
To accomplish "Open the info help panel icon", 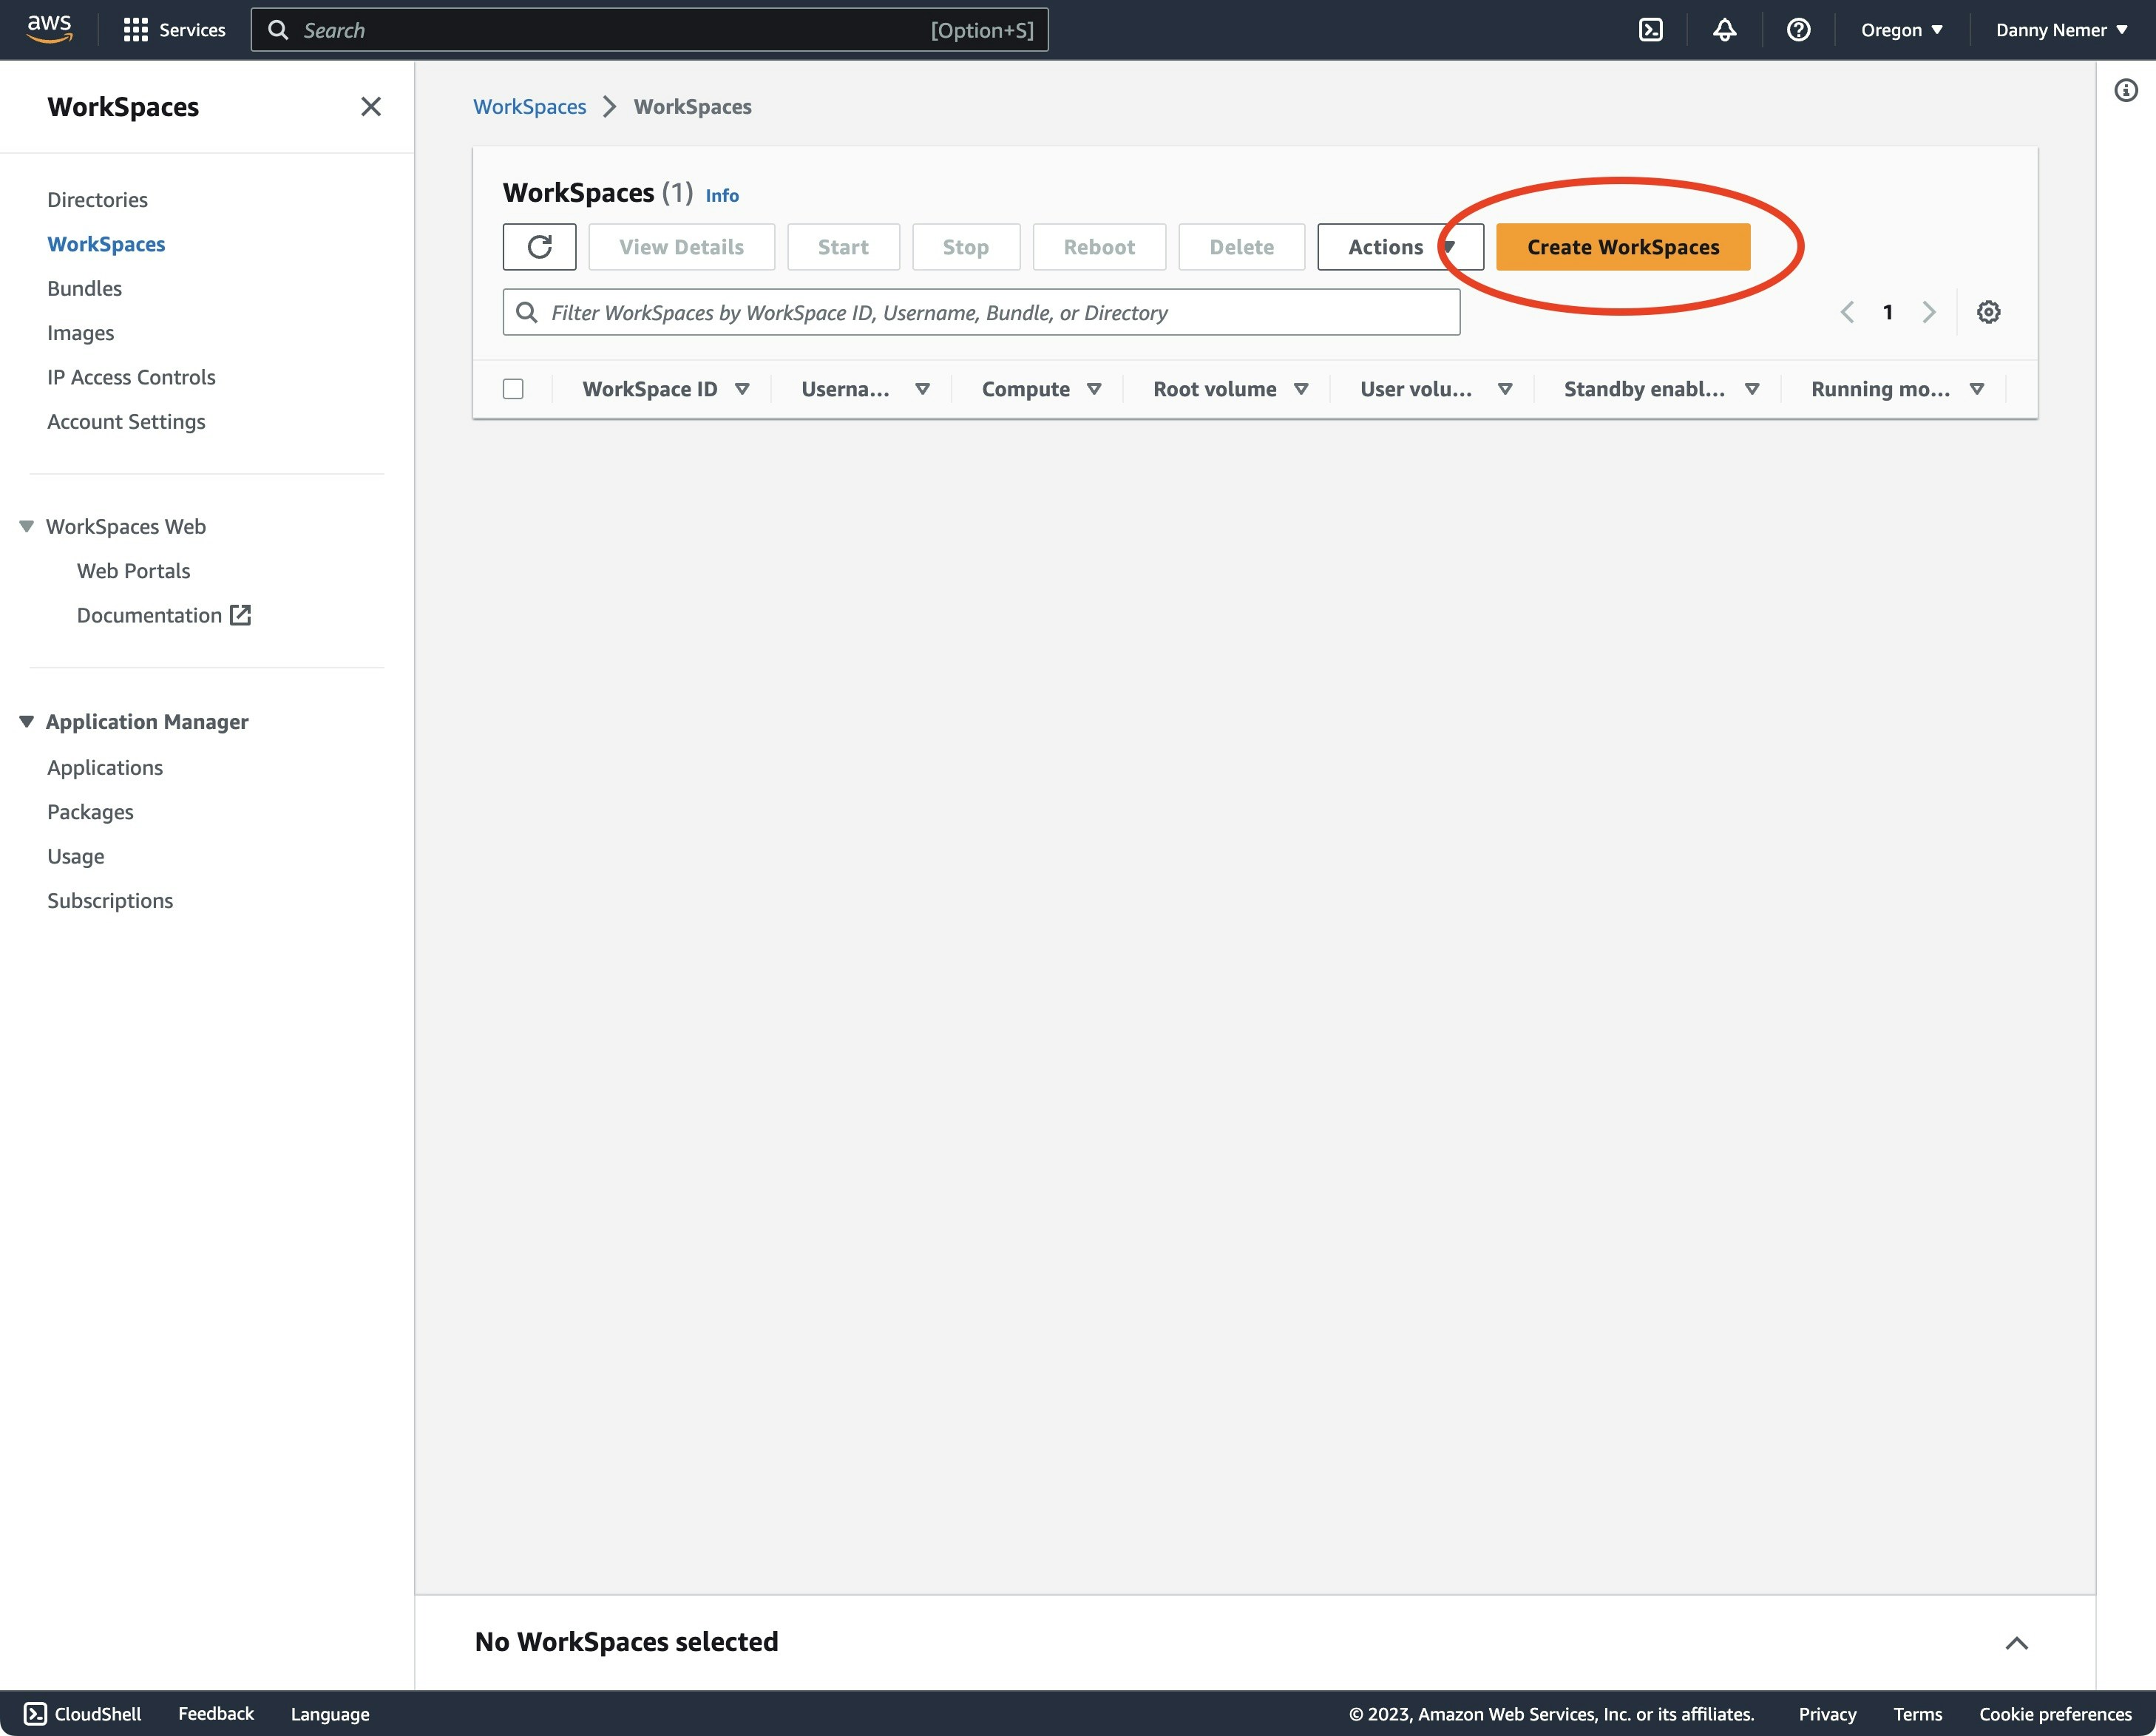I will [x=2126, y=90].
